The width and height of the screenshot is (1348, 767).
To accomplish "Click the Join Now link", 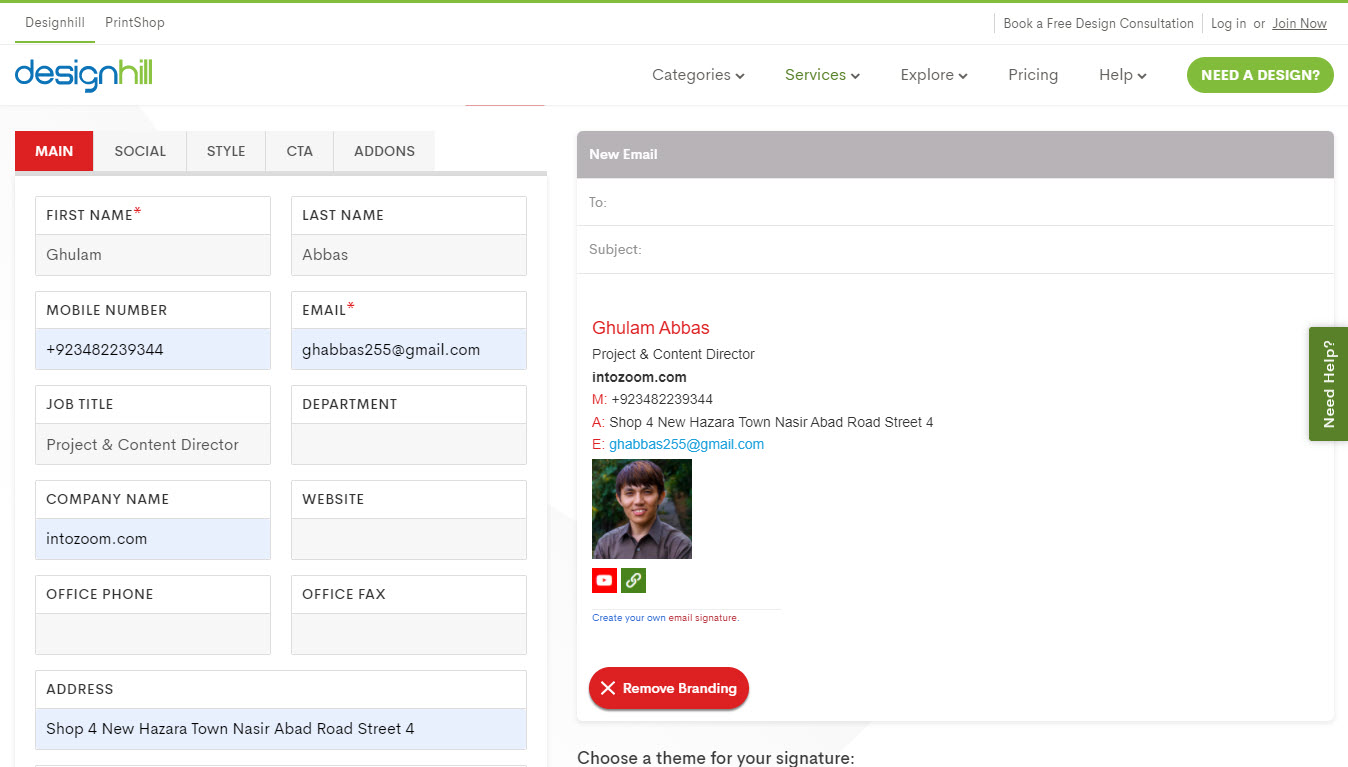I will (1299, 23).
